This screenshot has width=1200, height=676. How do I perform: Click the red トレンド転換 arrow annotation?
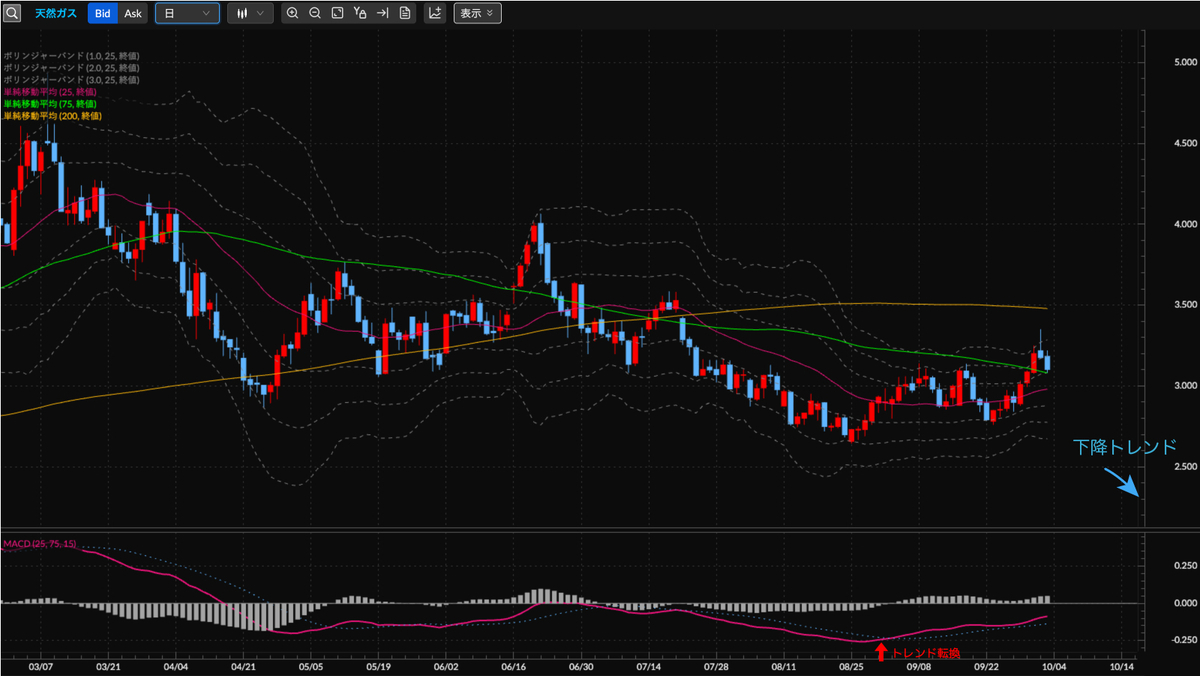[881, 652]
